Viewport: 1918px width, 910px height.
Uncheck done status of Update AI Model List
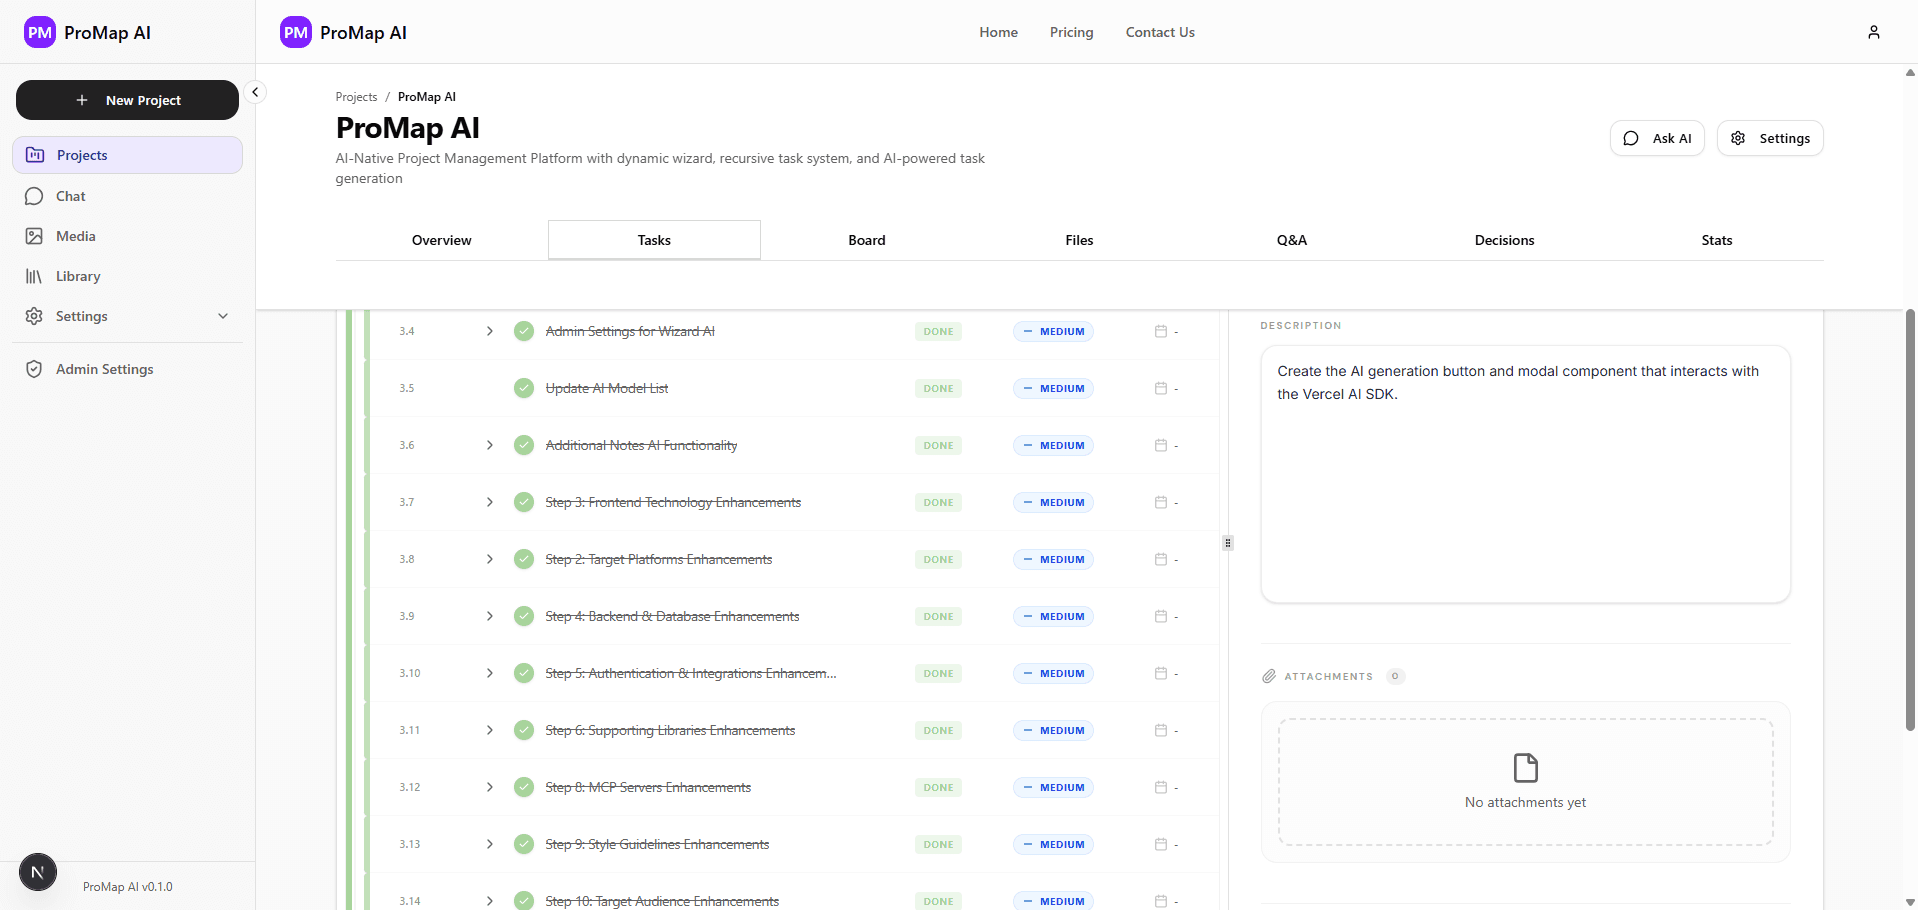click(523, 388)
